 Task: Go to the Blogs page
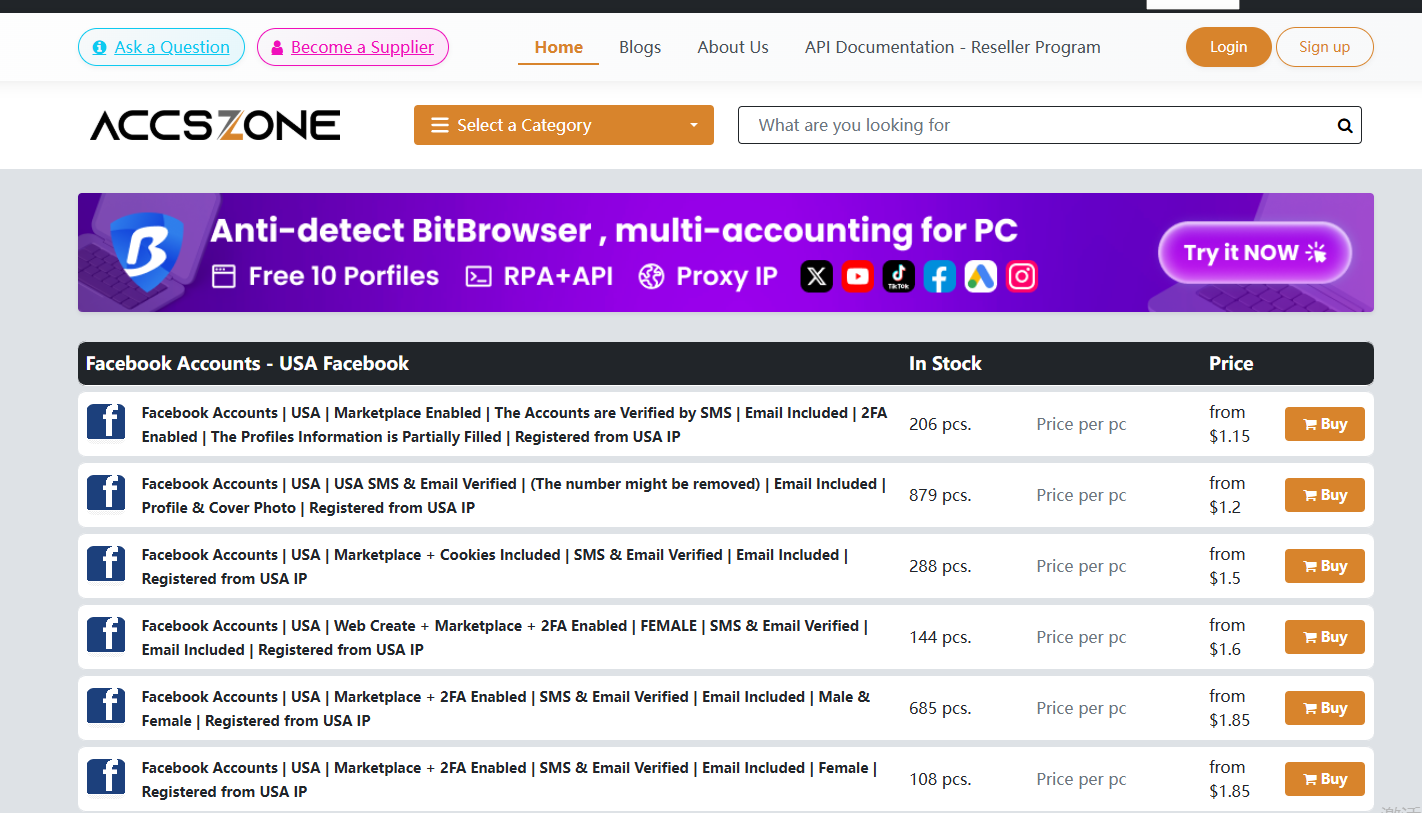tap(640, 47)
